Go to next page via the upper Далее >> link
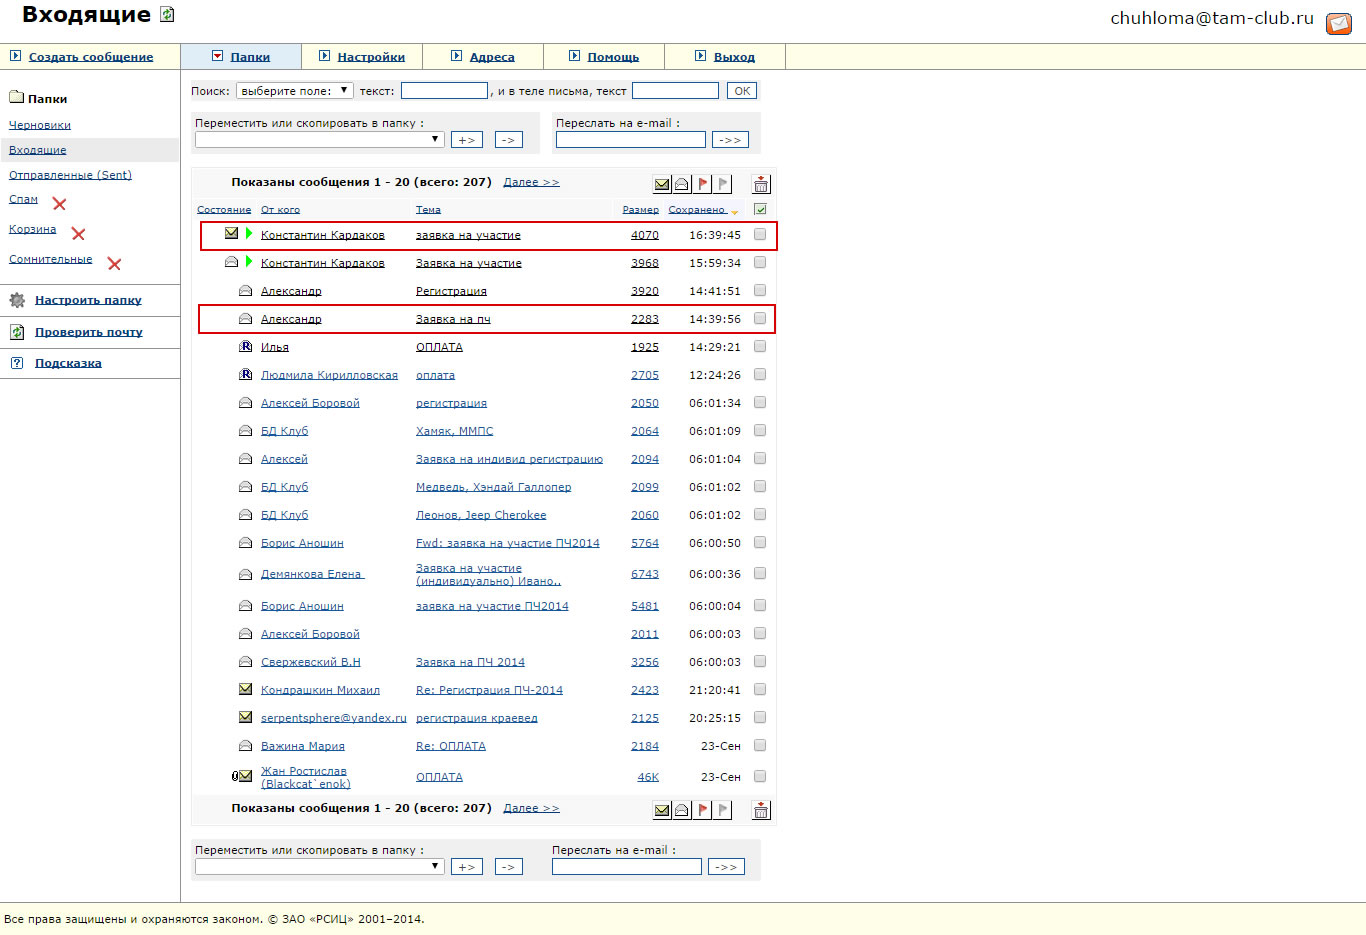 531,182
